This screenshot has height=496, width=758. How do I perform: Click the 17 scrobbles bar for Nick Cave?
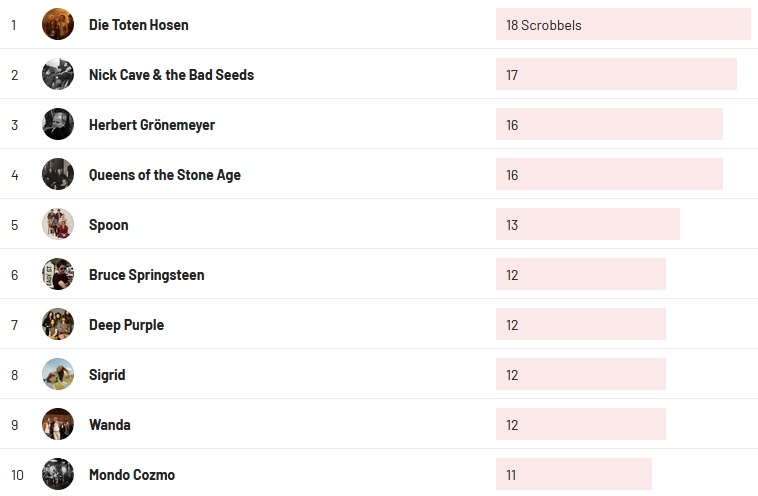pyautogui.click(x=615, y=75)
